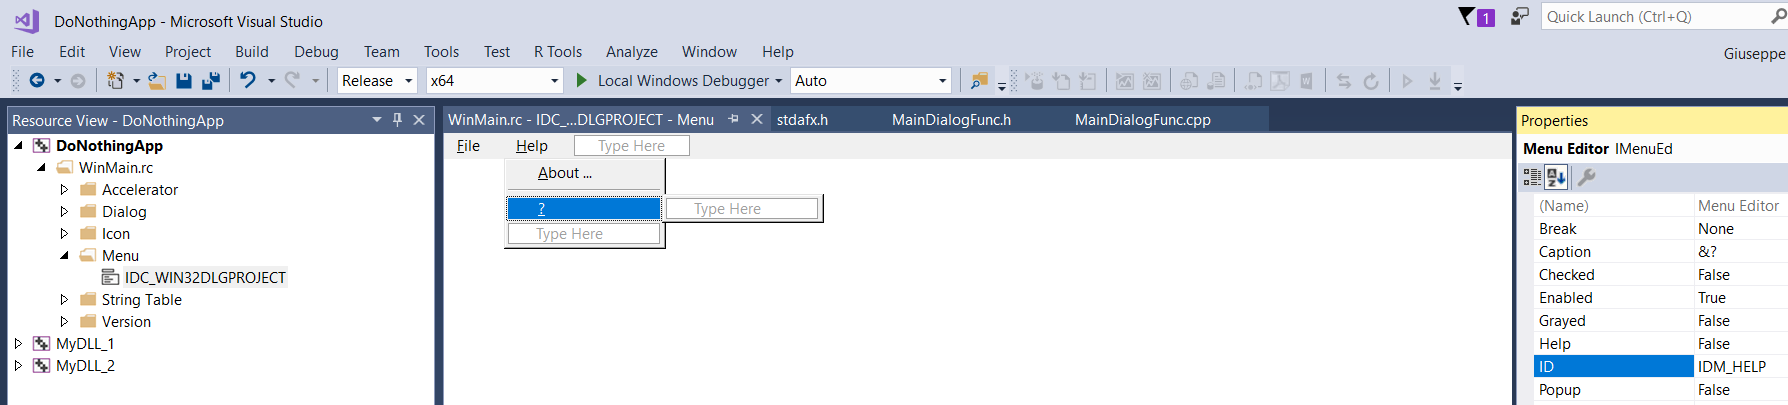The height and width of the screenshot is (405, 1788).
Task: Click the Redo arrow icon
Action: point(292,80)
